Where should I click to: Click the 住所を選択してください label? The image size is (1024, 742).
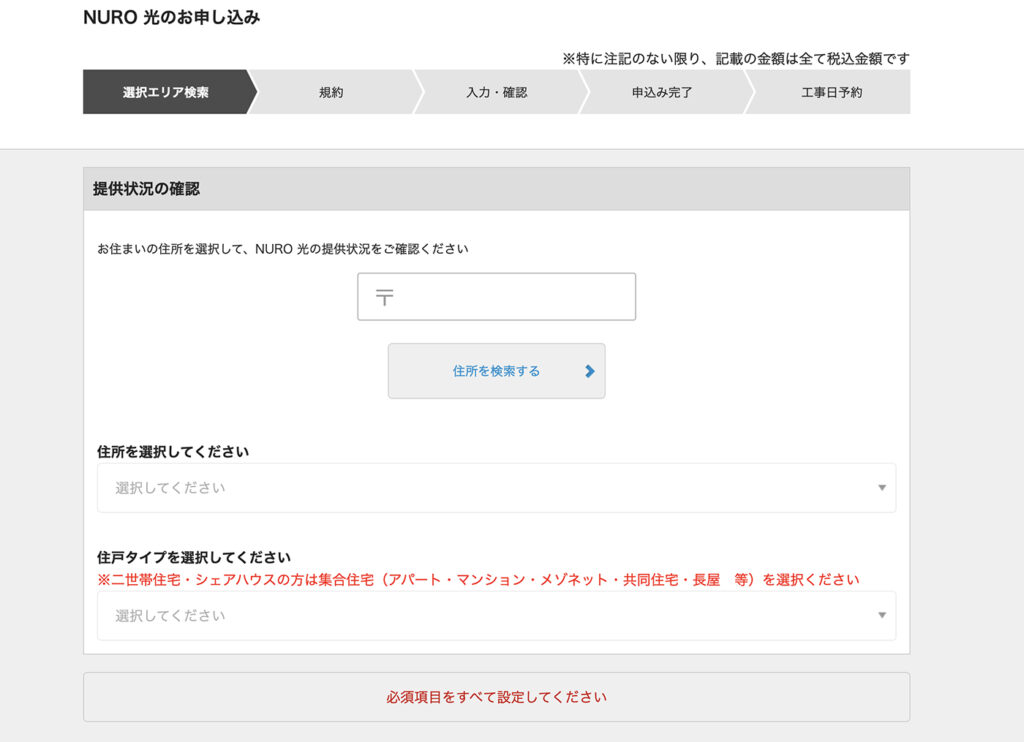(x=173, y=451)
